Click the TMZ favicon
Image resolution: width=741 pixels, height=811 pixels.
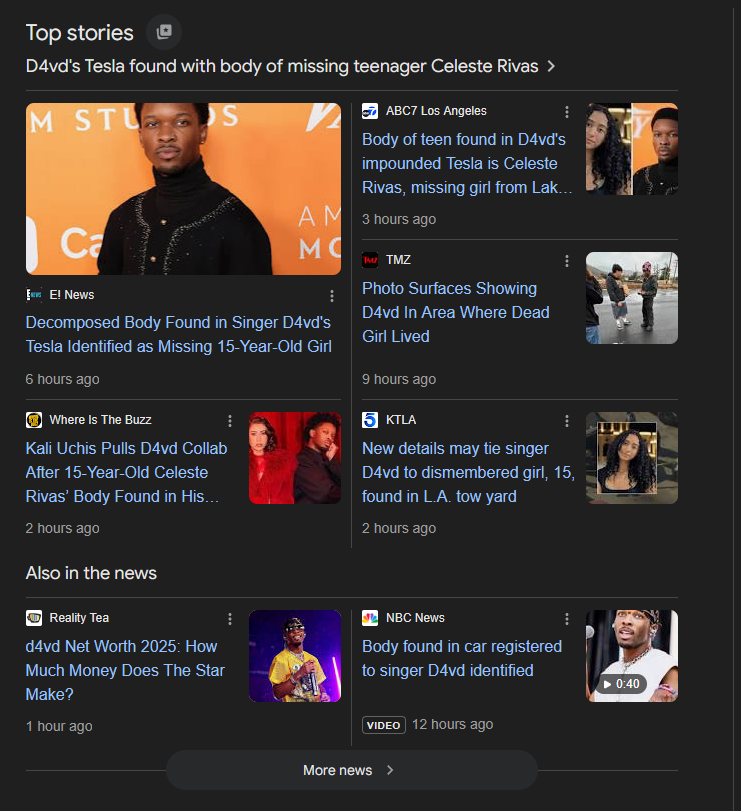pos(370,260)
